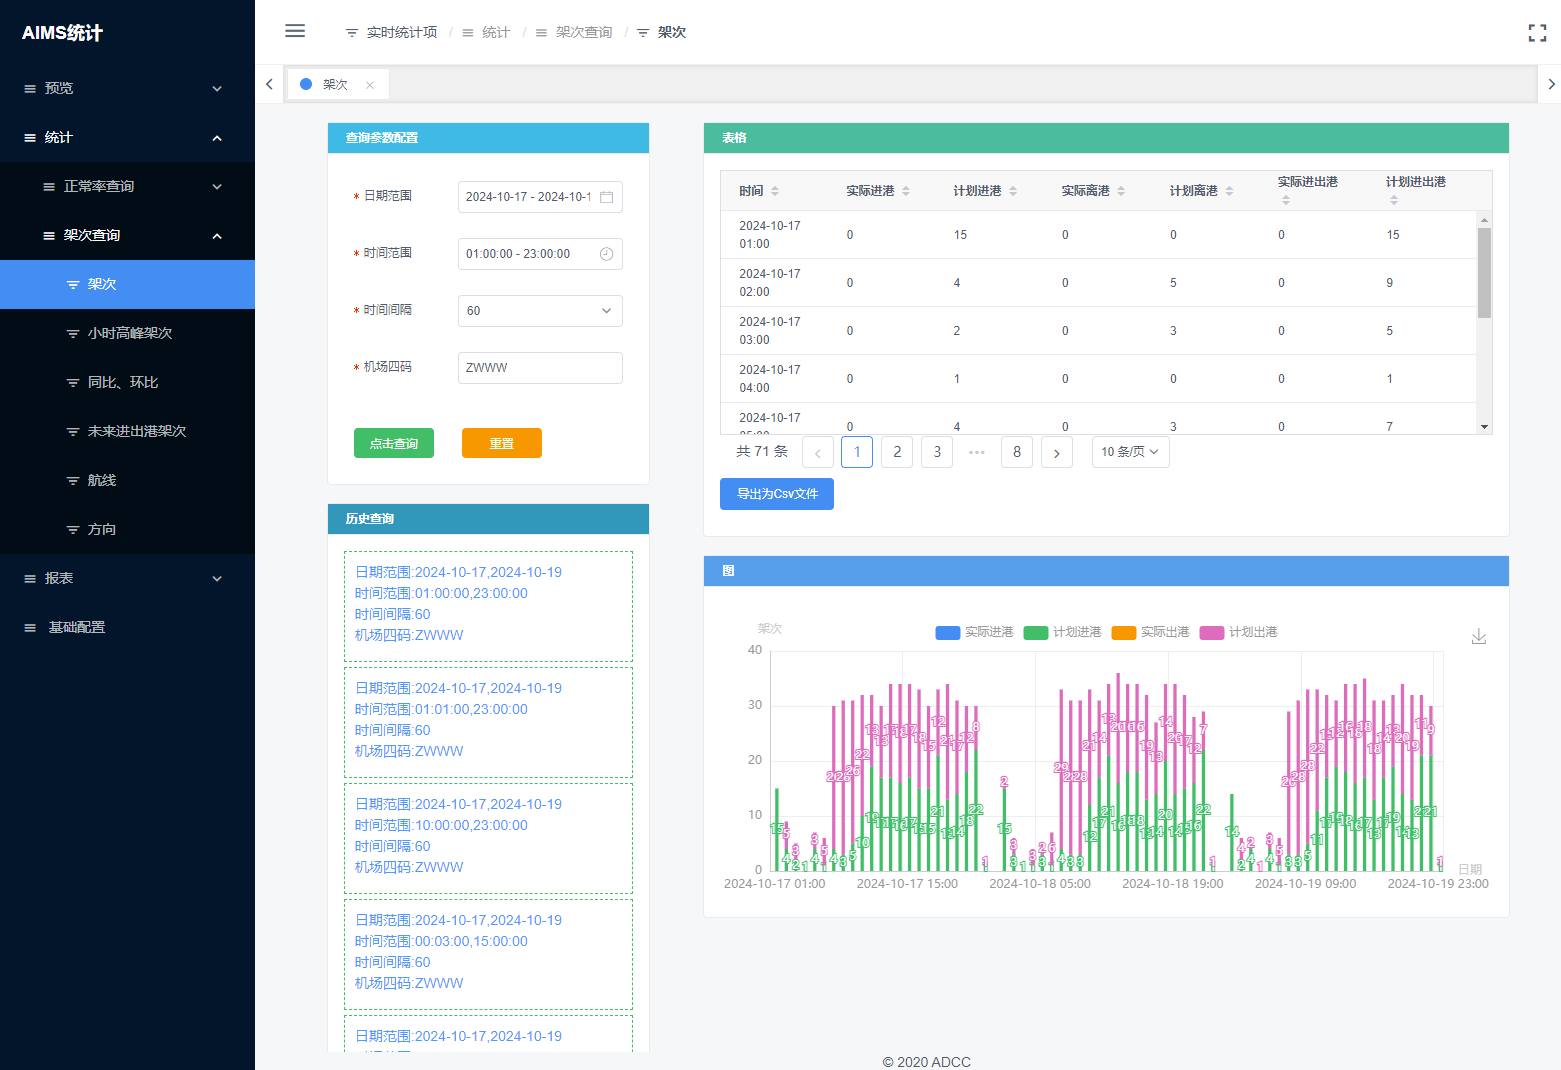The height and width of the screenshot is (1070, 1561).
Task: Open the date range calendar picker
Action: pos(606,197)
